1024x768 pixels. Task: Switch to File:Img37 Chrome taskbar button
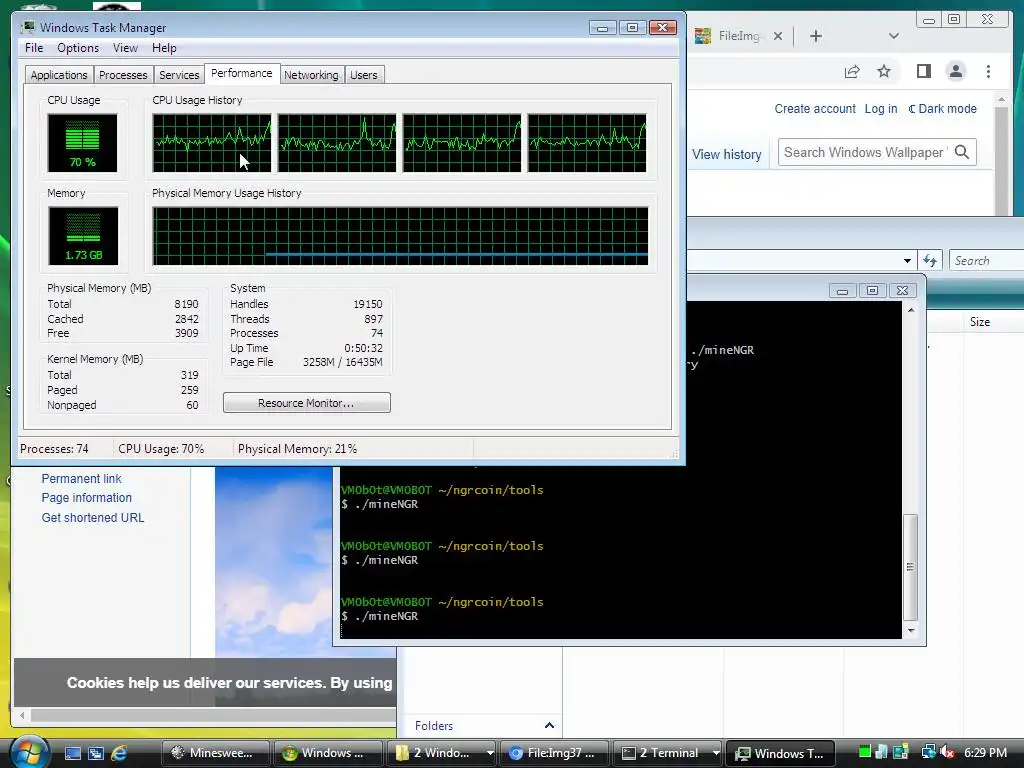click(555, 753)
